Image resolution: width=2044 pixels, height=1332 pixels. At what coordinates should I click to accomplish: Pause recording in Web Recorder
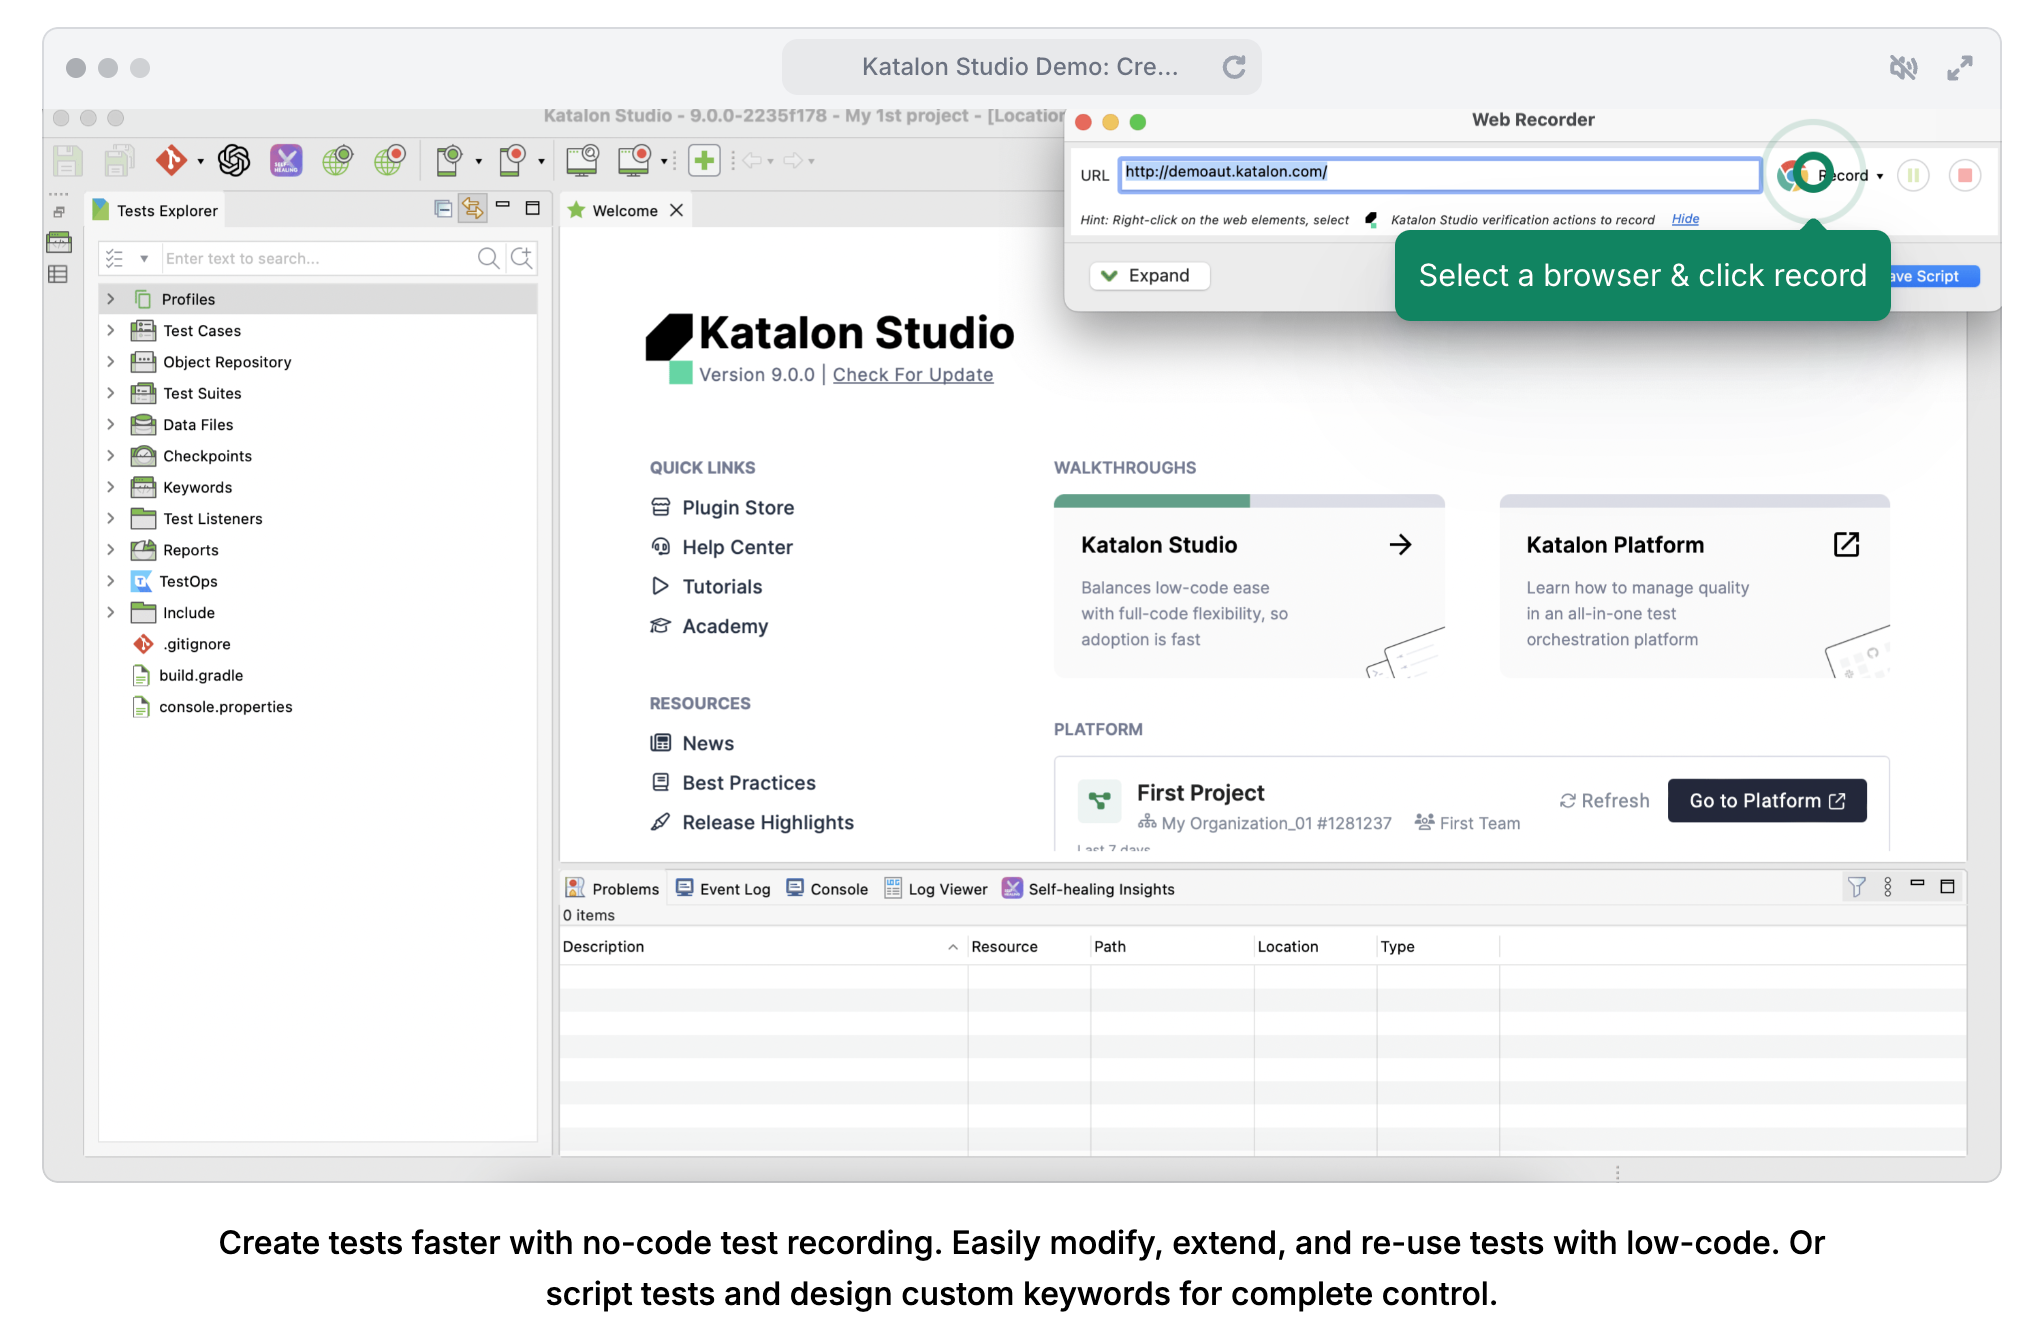[x=1913, y=176]
